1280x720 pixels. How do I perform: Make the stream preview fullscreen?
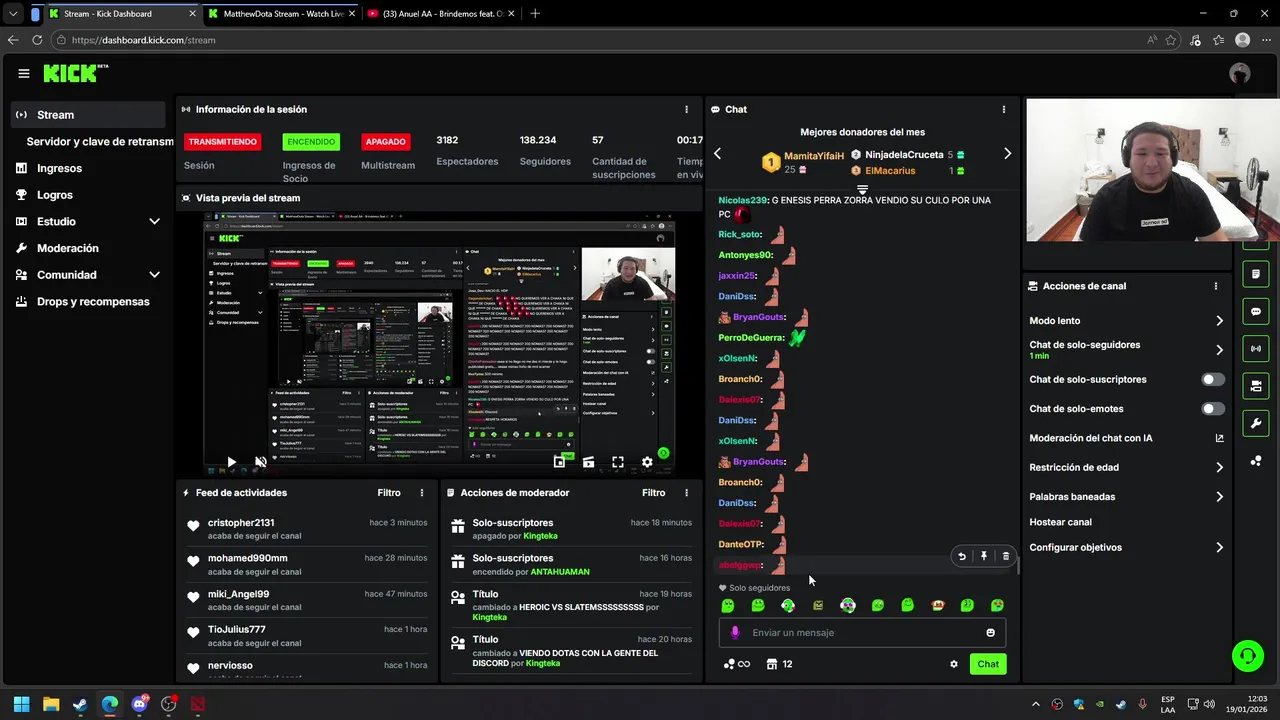618,462
